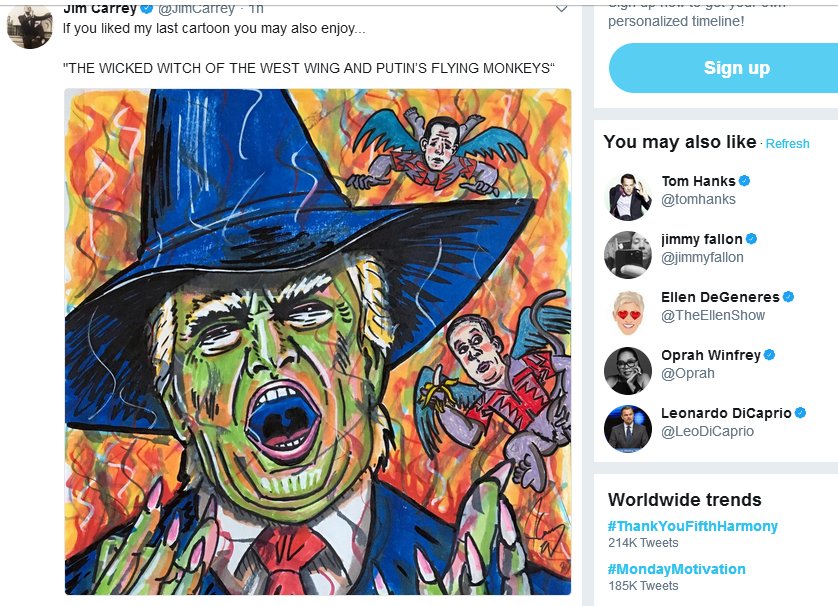Click the @TheEllenShow handle
Screen dimensions: 838x606
point(712,315)
